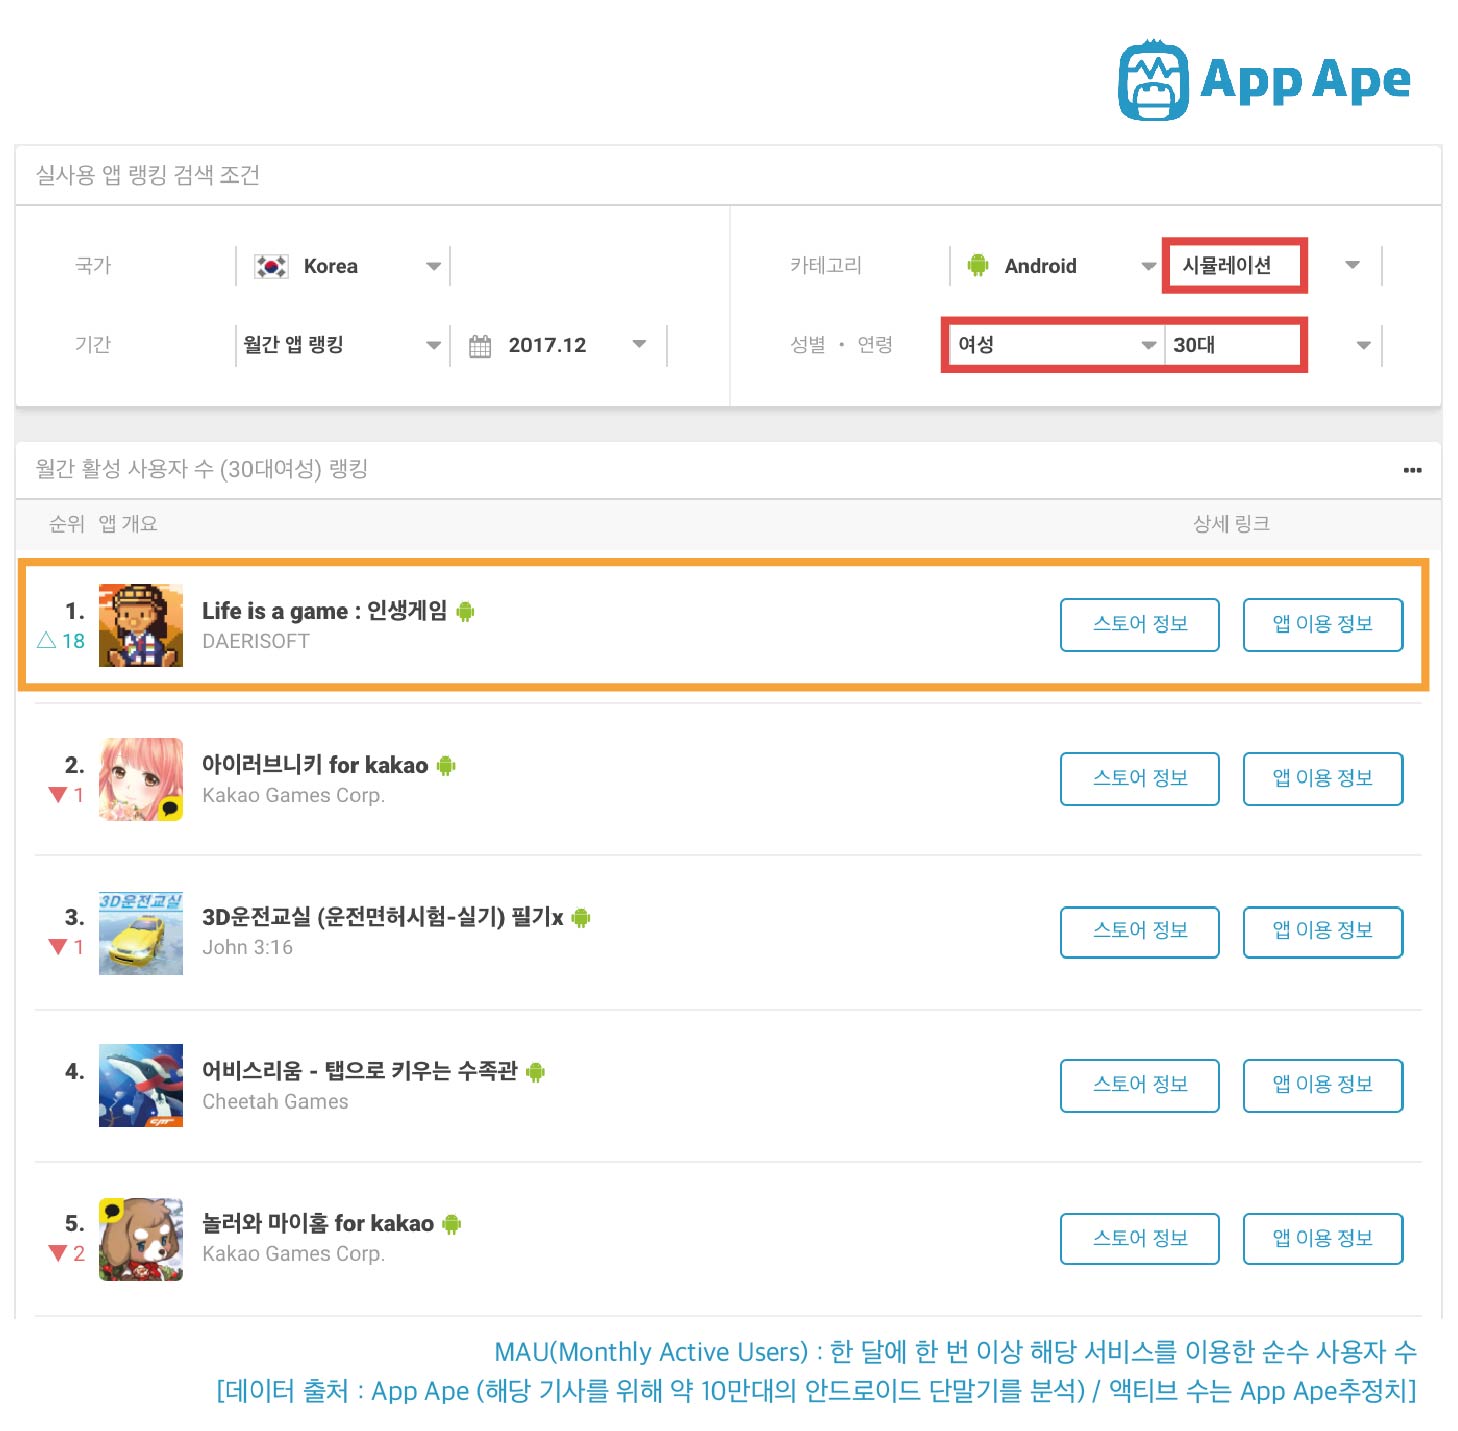This screenshot has height=1431, width=1458.
Task: Click 스토어 정보 for Life is a game
Action: (1140, 625)
